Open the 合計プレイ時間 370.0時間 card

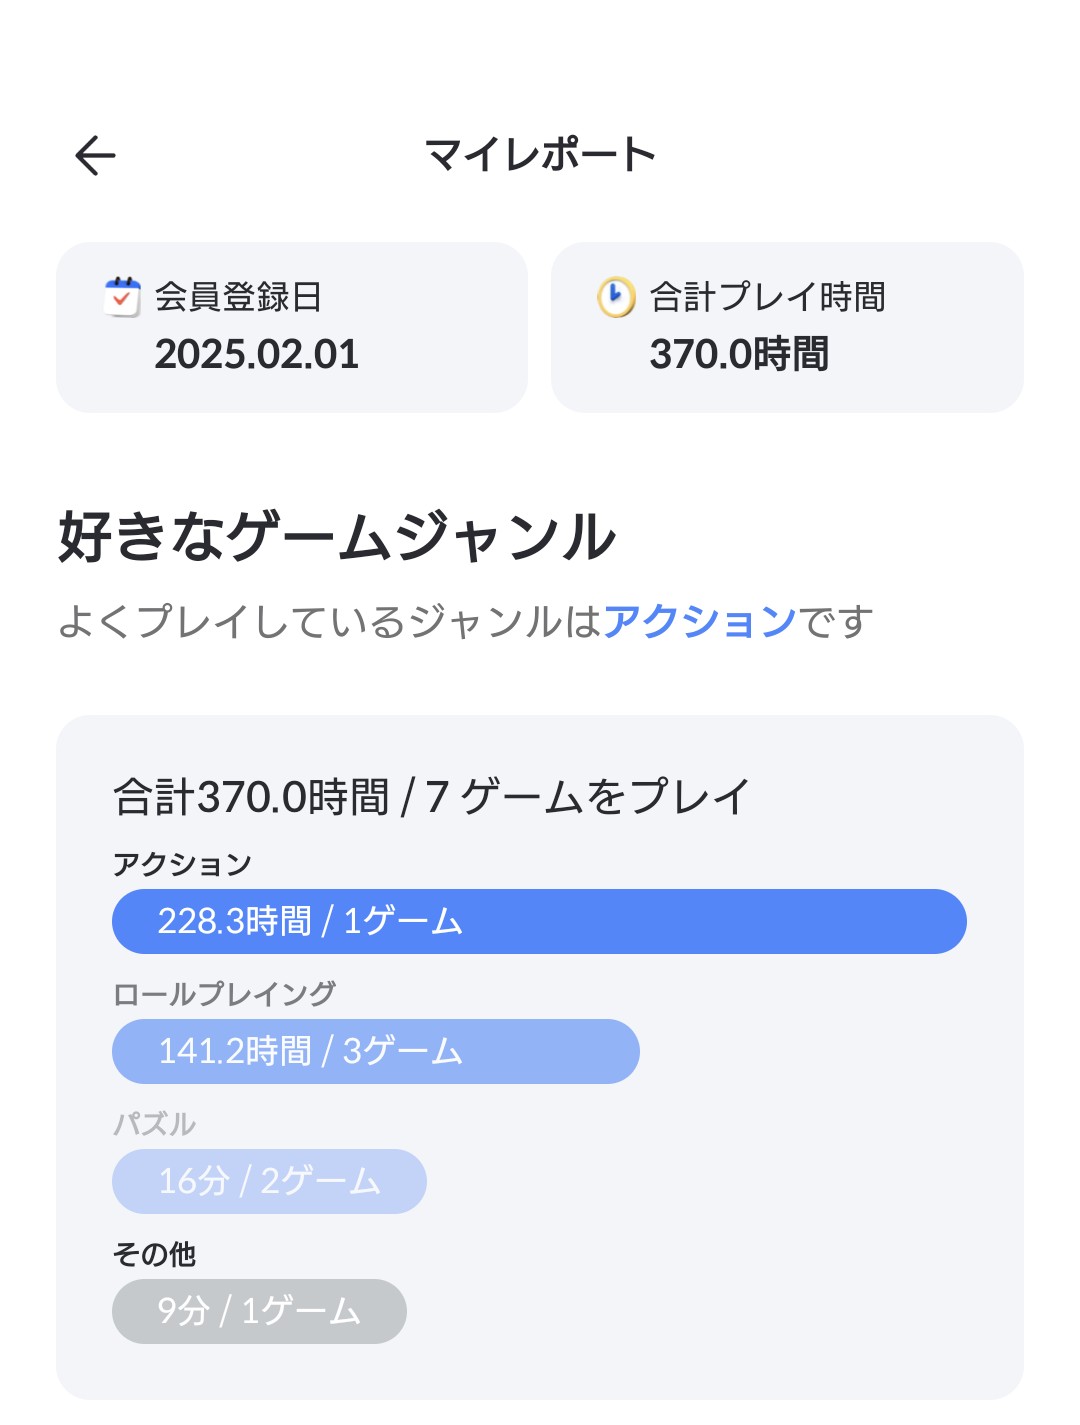point(787,327)
